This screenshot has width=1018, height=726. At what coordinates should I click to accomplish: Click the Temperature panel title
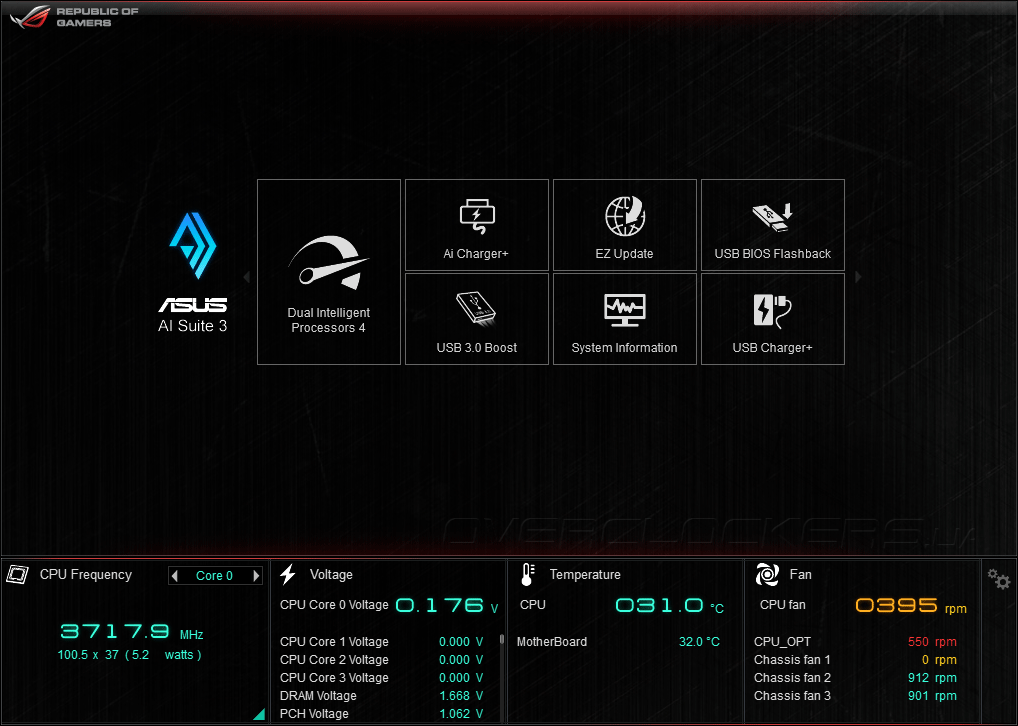pyautogui.click(x=585, y=575)
